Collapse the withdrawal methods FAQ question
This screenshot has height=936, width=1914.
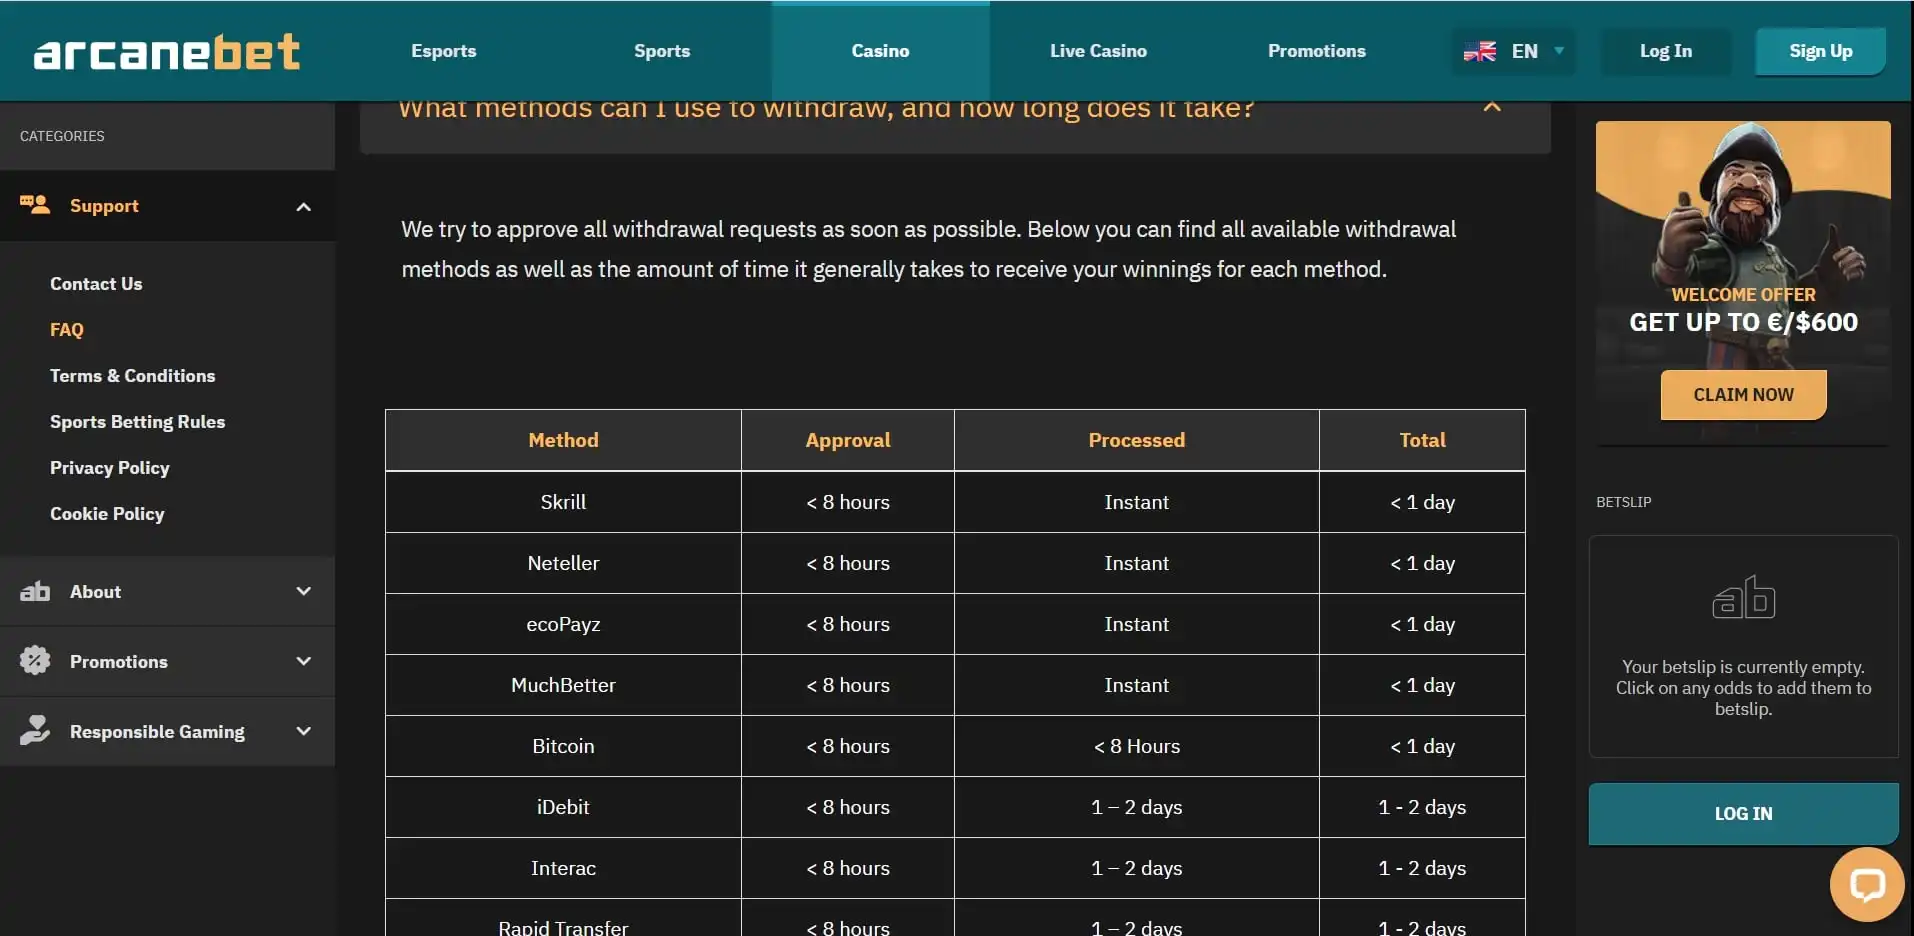tap(1492, 107)
